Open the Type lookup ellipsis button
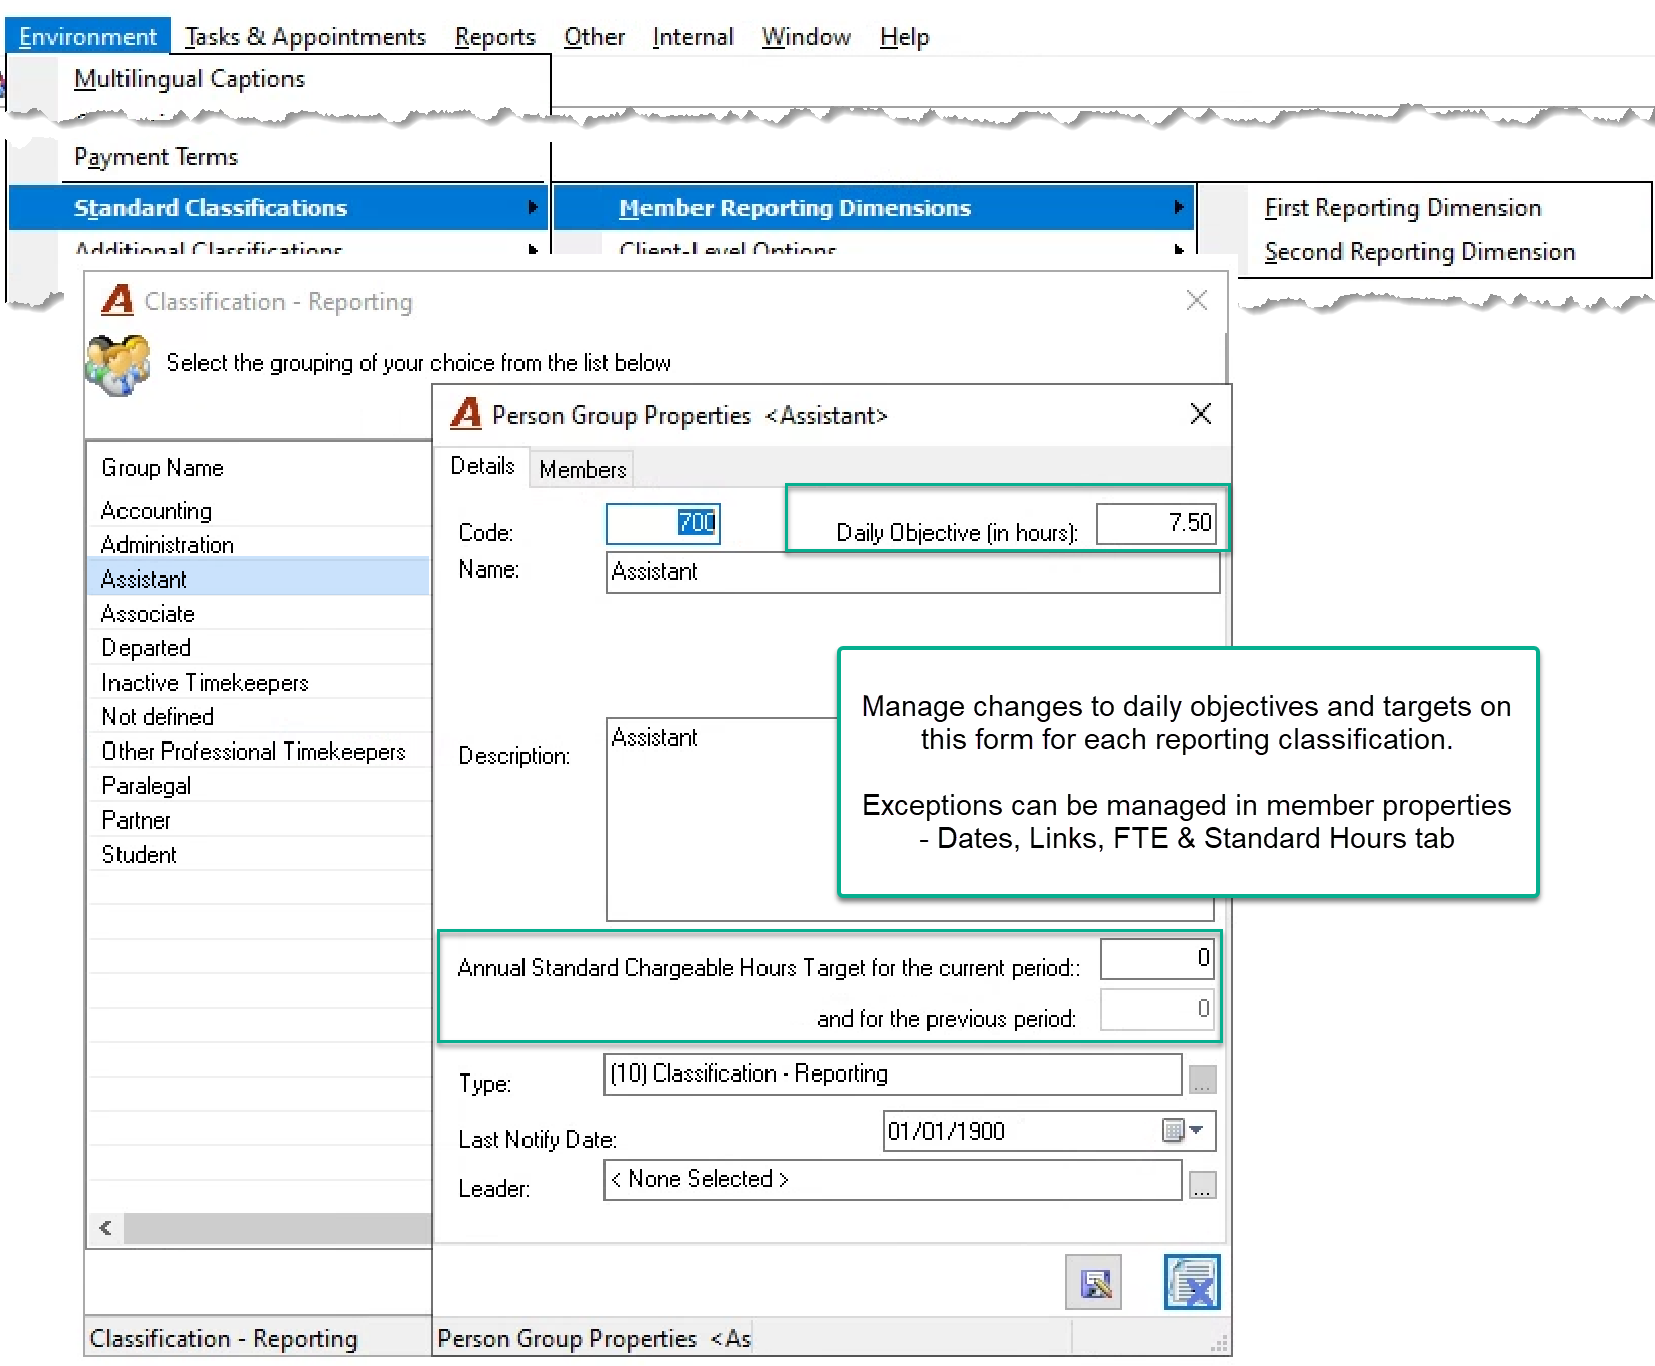The height and width of the screenshot is (1366, 1655). click(1202, 1080)
